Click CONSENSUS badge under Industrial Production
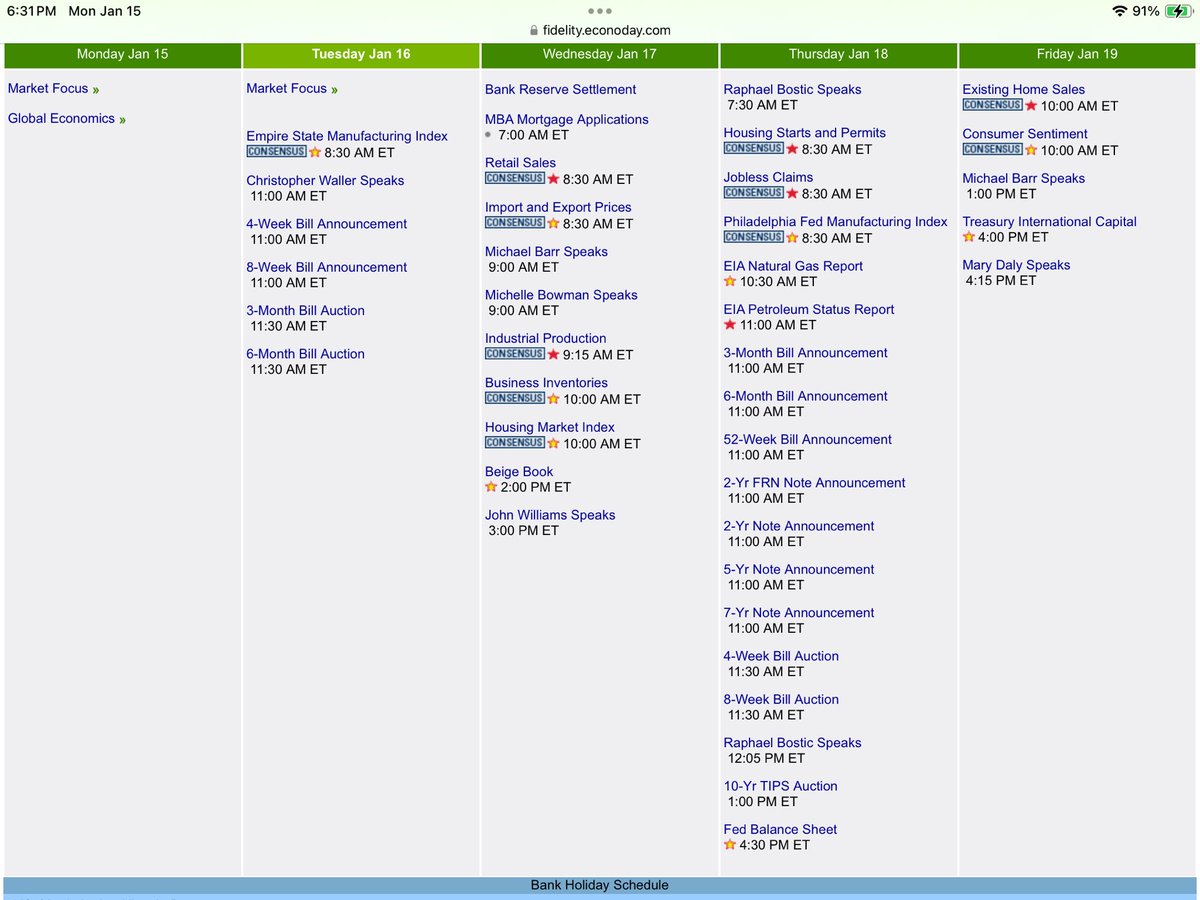The image size is (1200, 900). click(x=515, y=353)
